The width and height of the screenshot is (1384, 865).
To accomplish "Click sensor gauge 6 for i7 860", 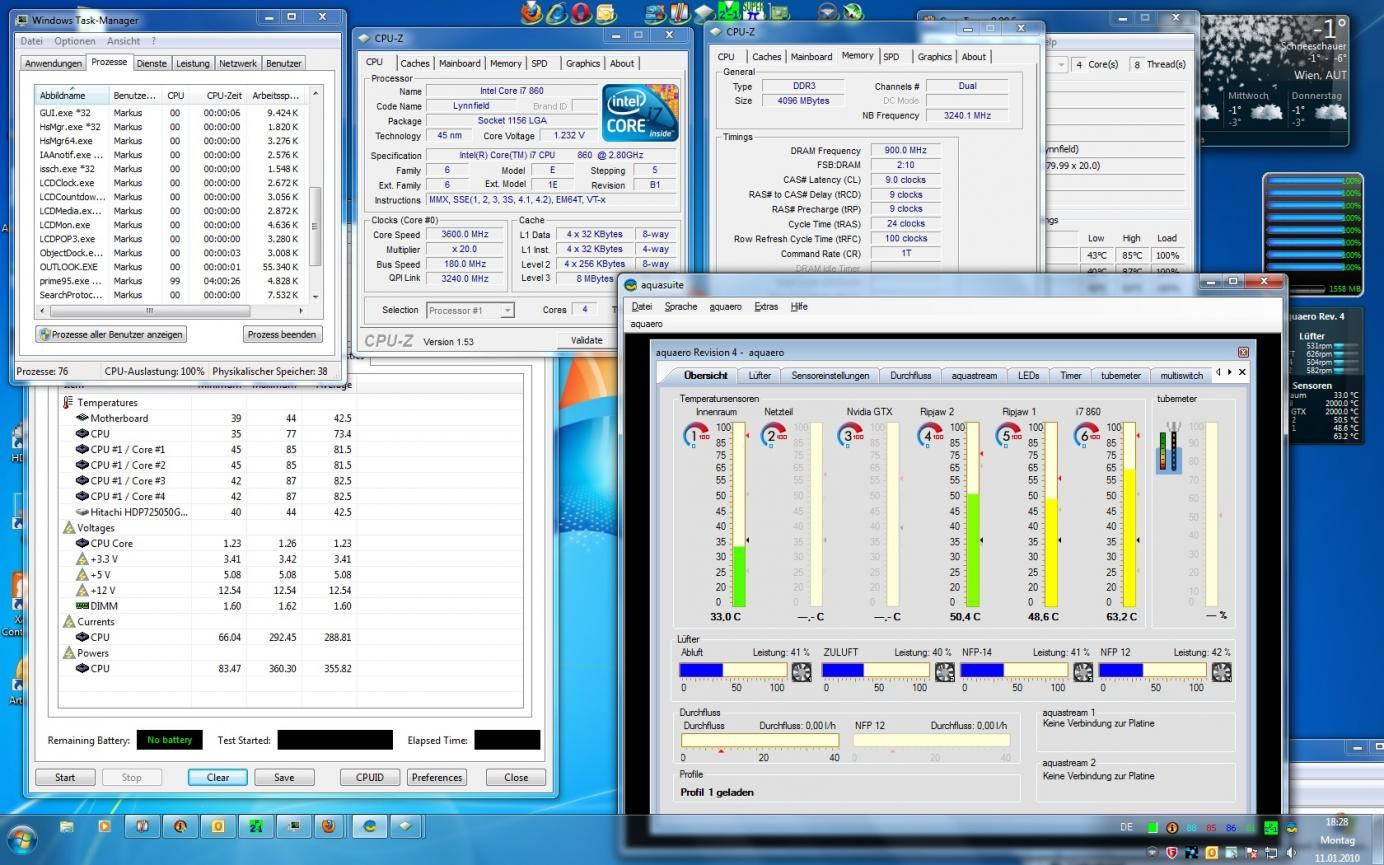I will 1085,435.
